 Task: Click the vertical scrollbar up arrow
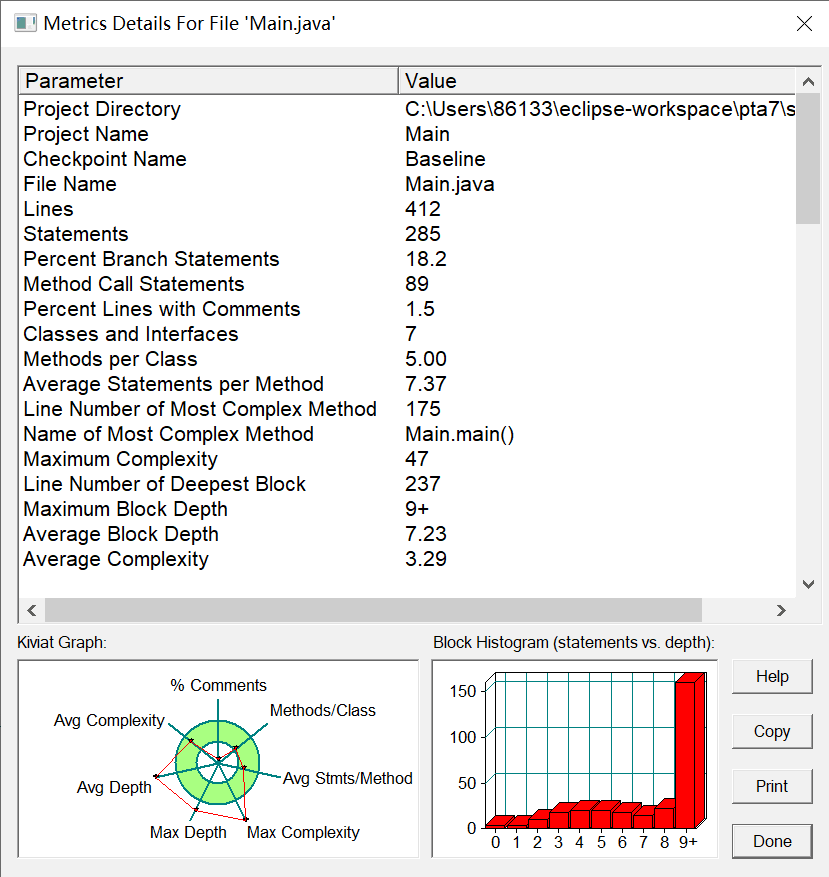(808, 82)
